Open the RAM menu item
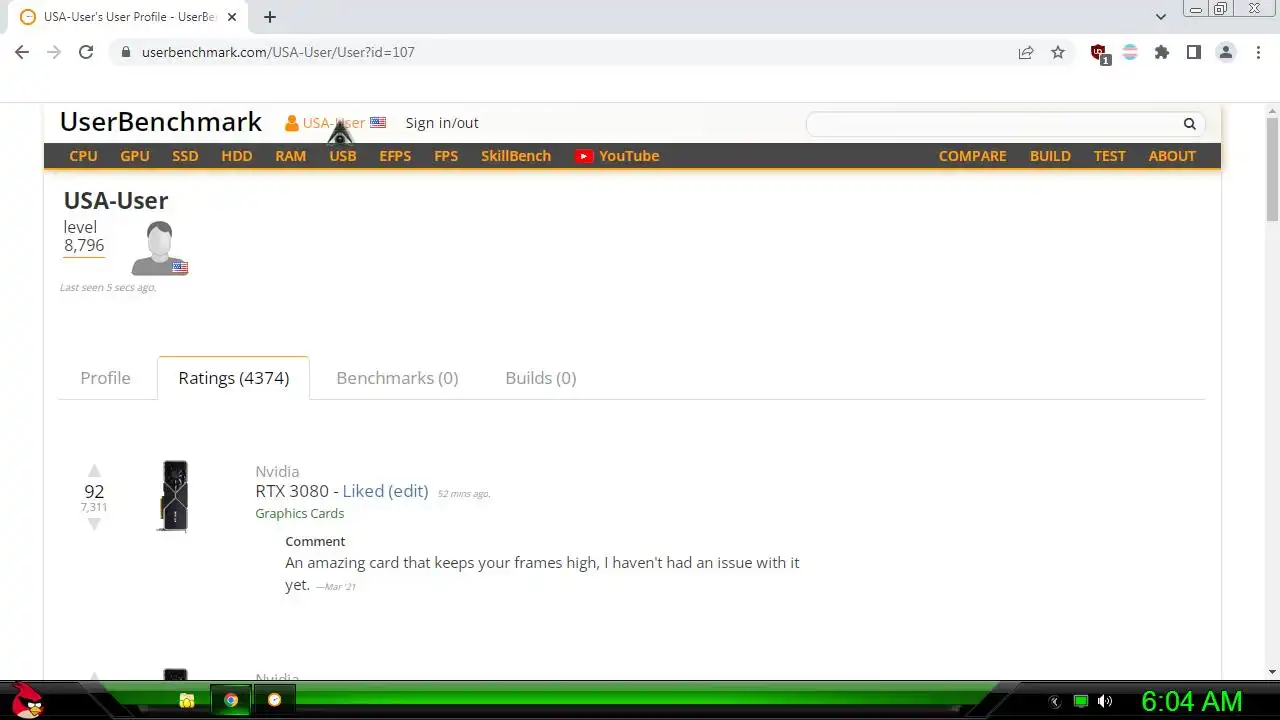The height and width of the screenshot is (720, 1280). point(291,156)
